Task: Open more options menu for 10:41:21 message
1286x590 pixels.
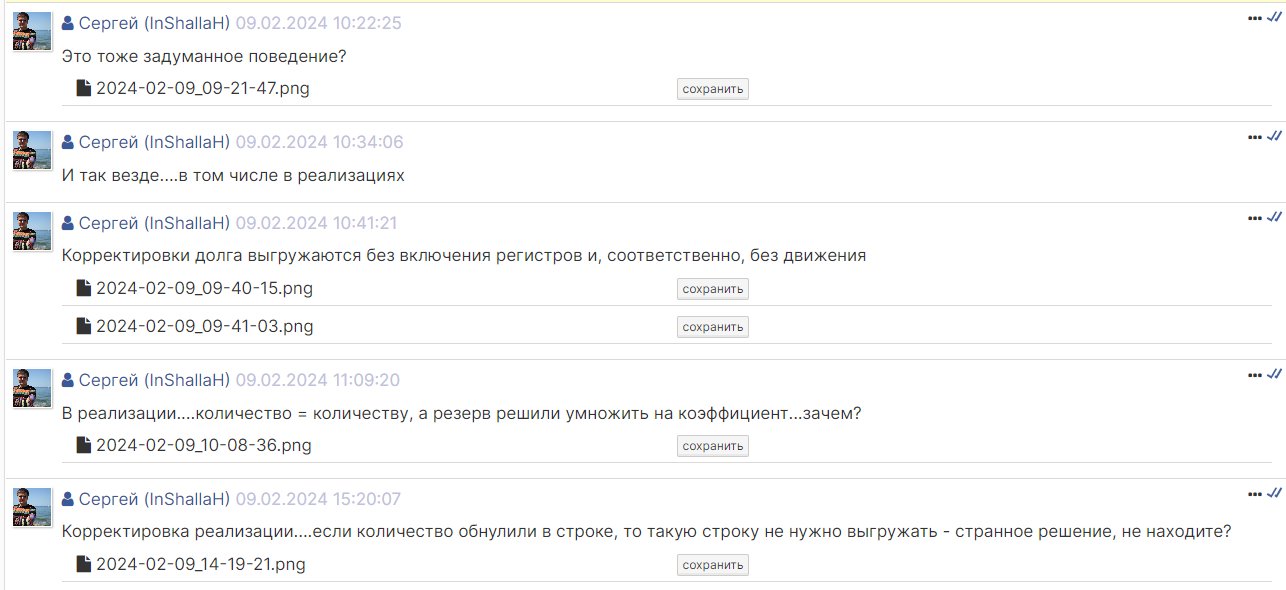Action: (x=1255, y=217)
